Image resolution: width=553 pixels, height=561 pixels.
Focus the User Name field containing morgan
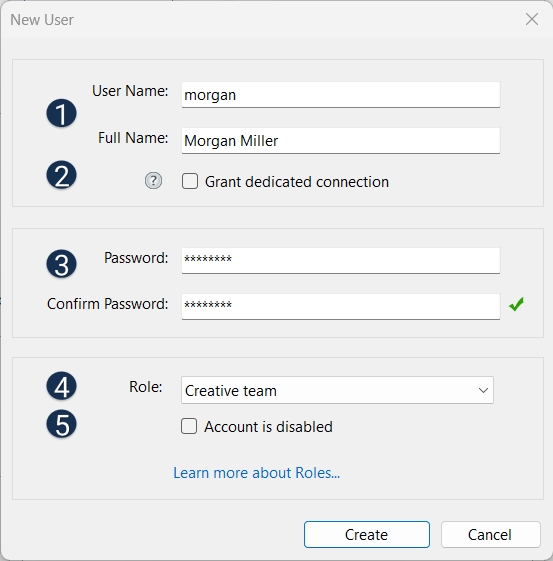(x=341, y=95)
